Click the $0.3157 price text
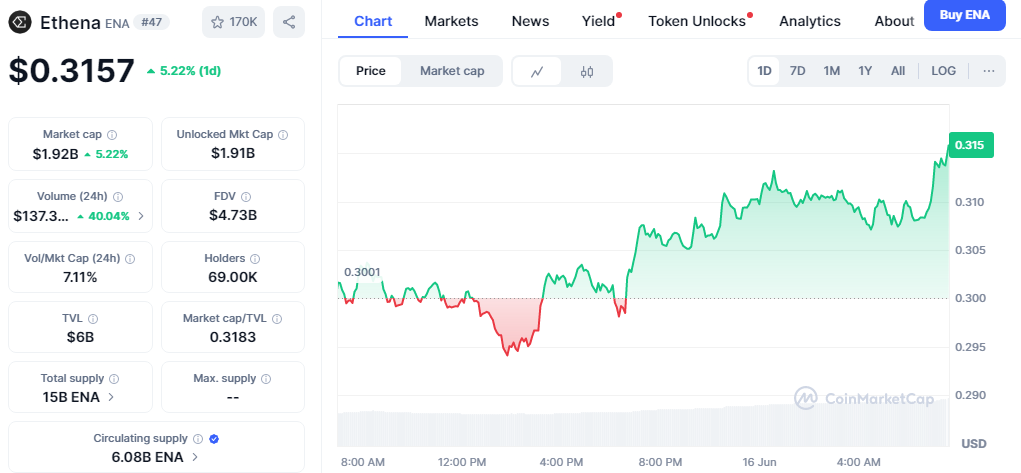The image size is (1021, 473). tap(72, 71)
